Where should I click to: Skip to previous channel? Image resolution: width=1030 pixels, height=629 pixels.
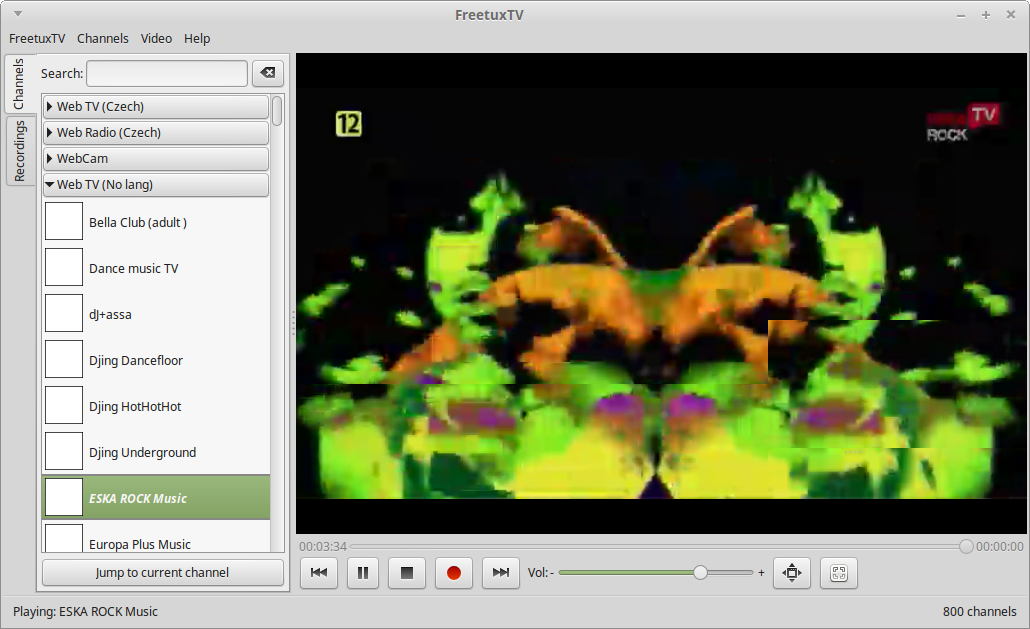click(319, 573)
